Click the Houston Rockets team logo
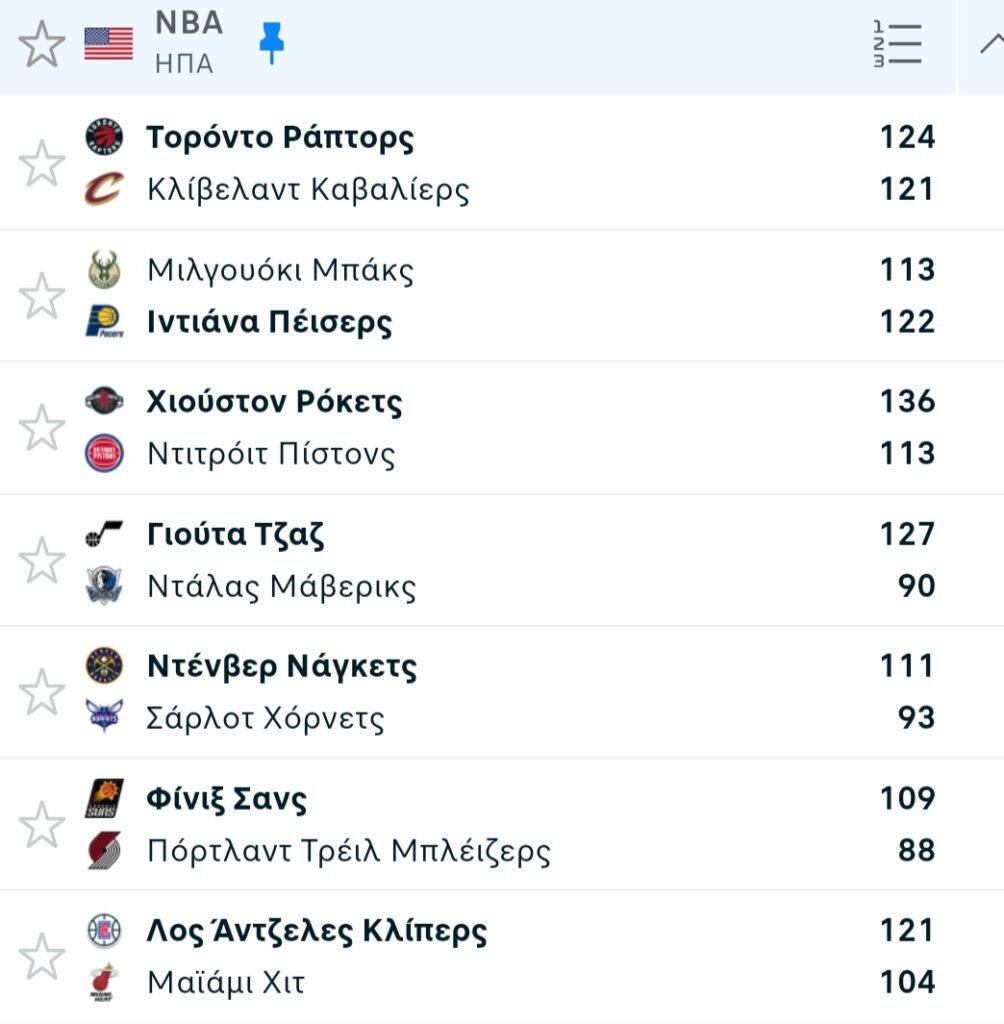 click(104, 402)
